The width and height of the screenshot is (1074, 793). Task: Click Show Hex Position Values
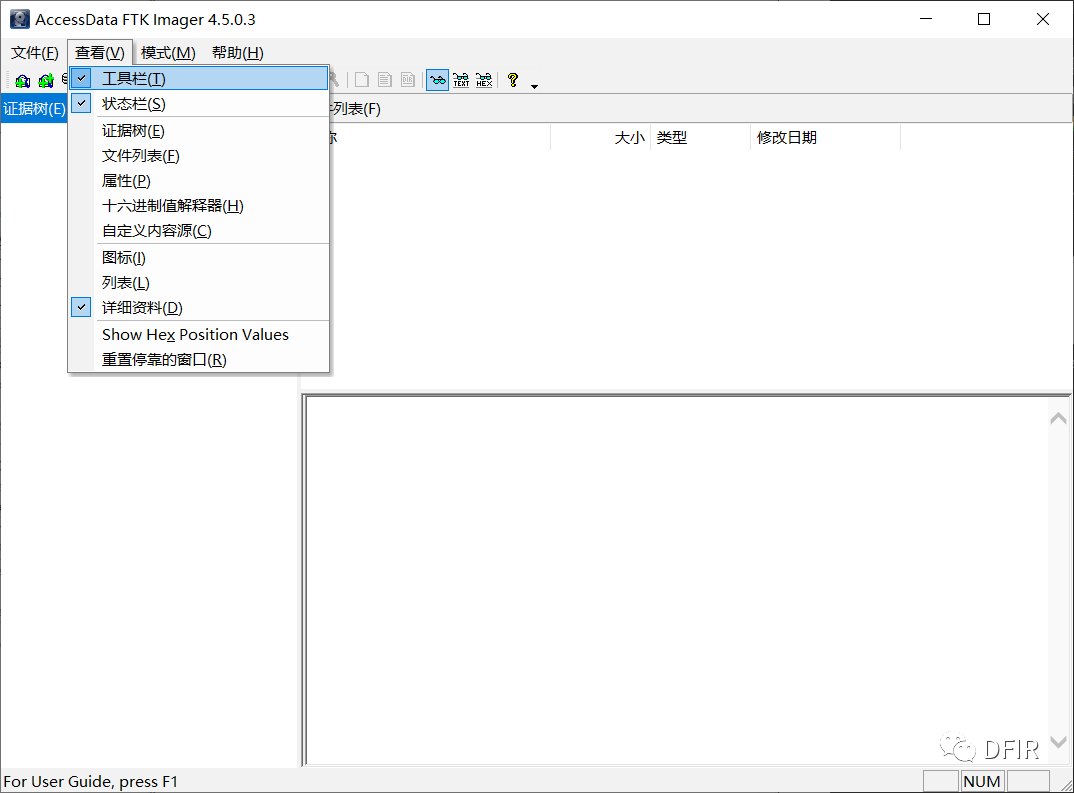tap(199, 334)
